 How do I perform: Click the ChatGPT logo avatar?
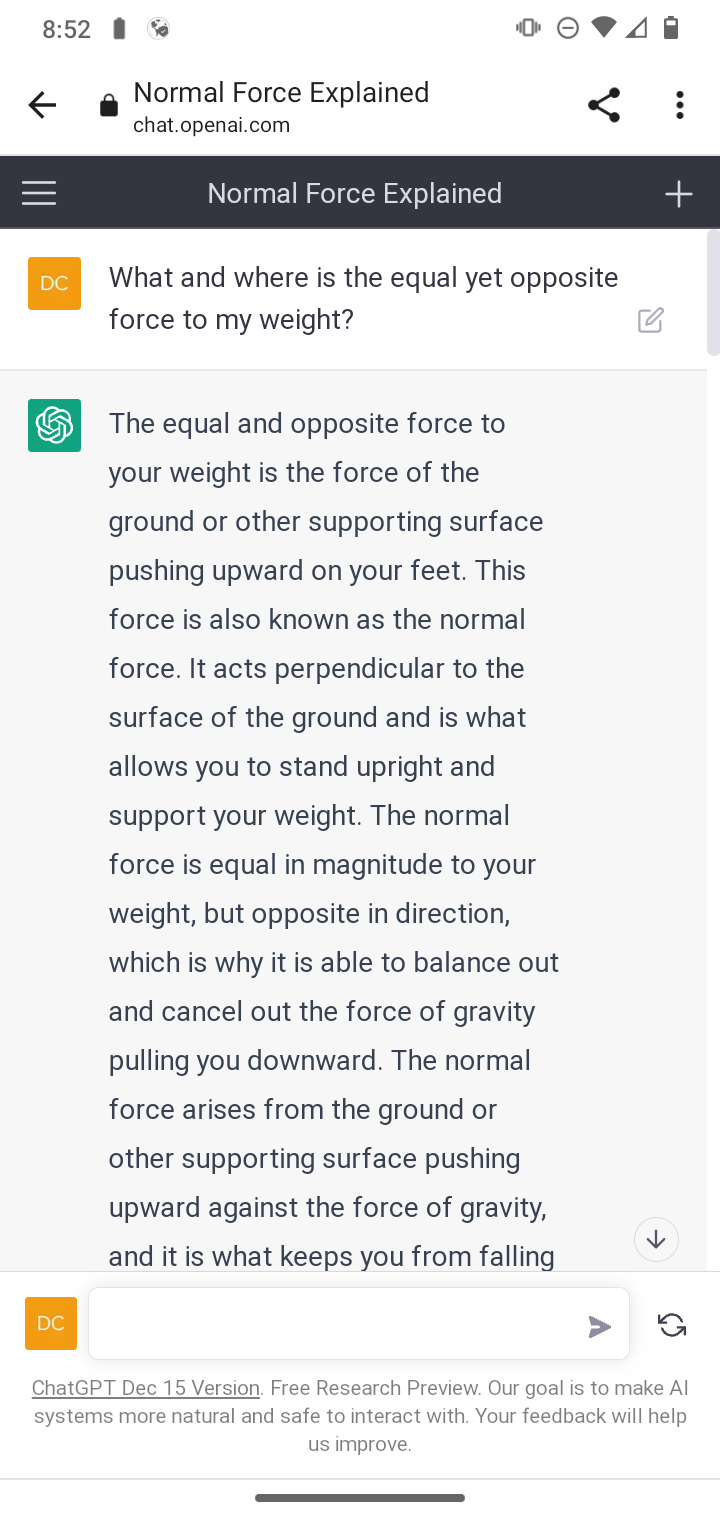54,426
